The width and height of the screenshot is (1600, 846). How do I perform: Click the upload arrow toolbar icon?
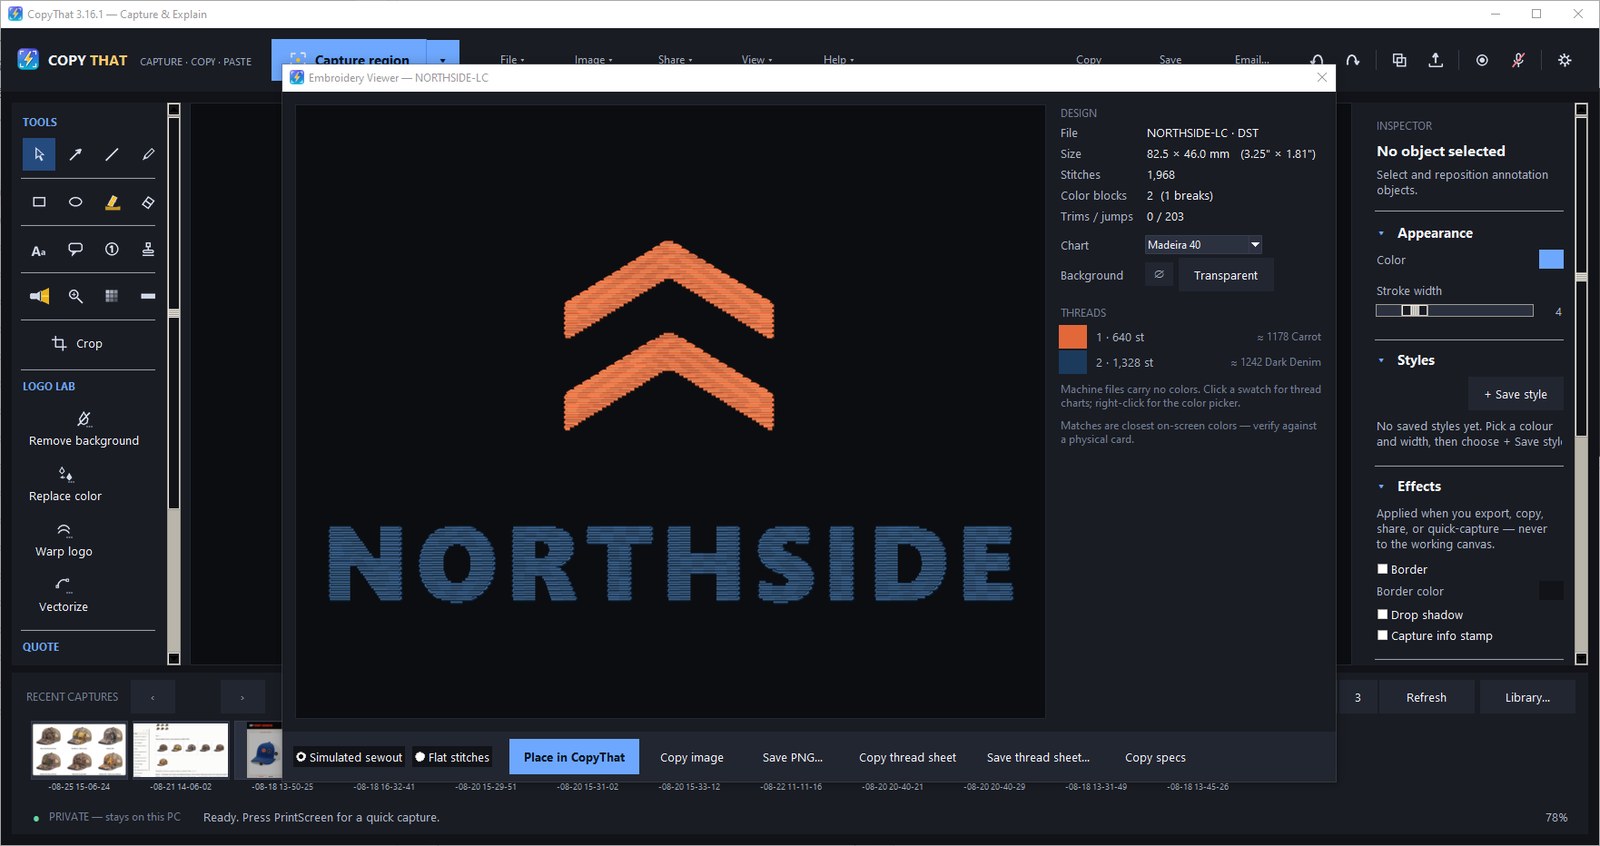coord(1435,60)
